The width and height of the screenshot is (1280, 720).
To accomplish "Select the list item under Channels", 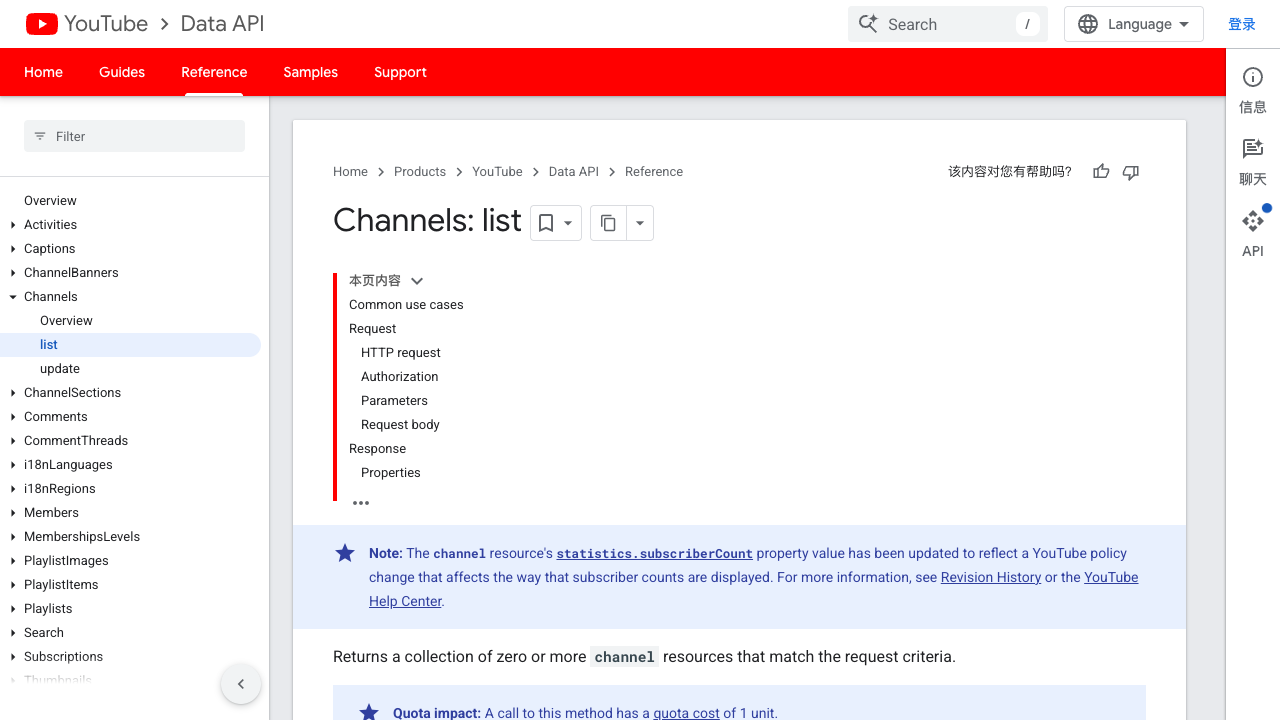I will coord(130,345).
